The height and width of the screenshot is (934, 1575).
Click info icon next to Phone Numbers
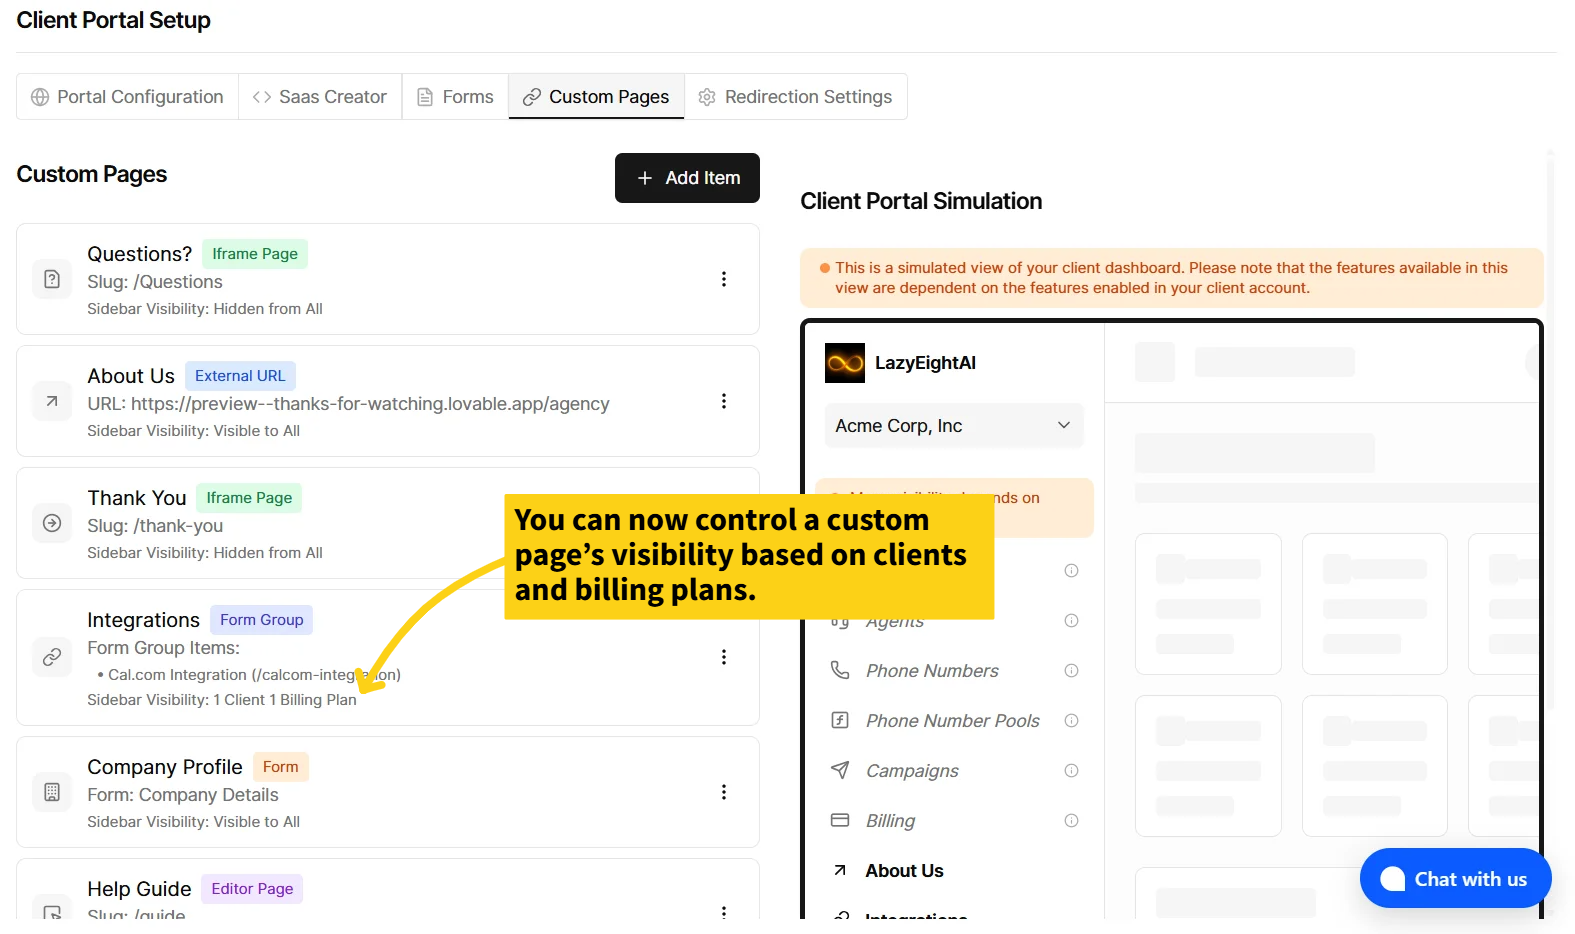pyautogui.click(x=1071, y=671)
